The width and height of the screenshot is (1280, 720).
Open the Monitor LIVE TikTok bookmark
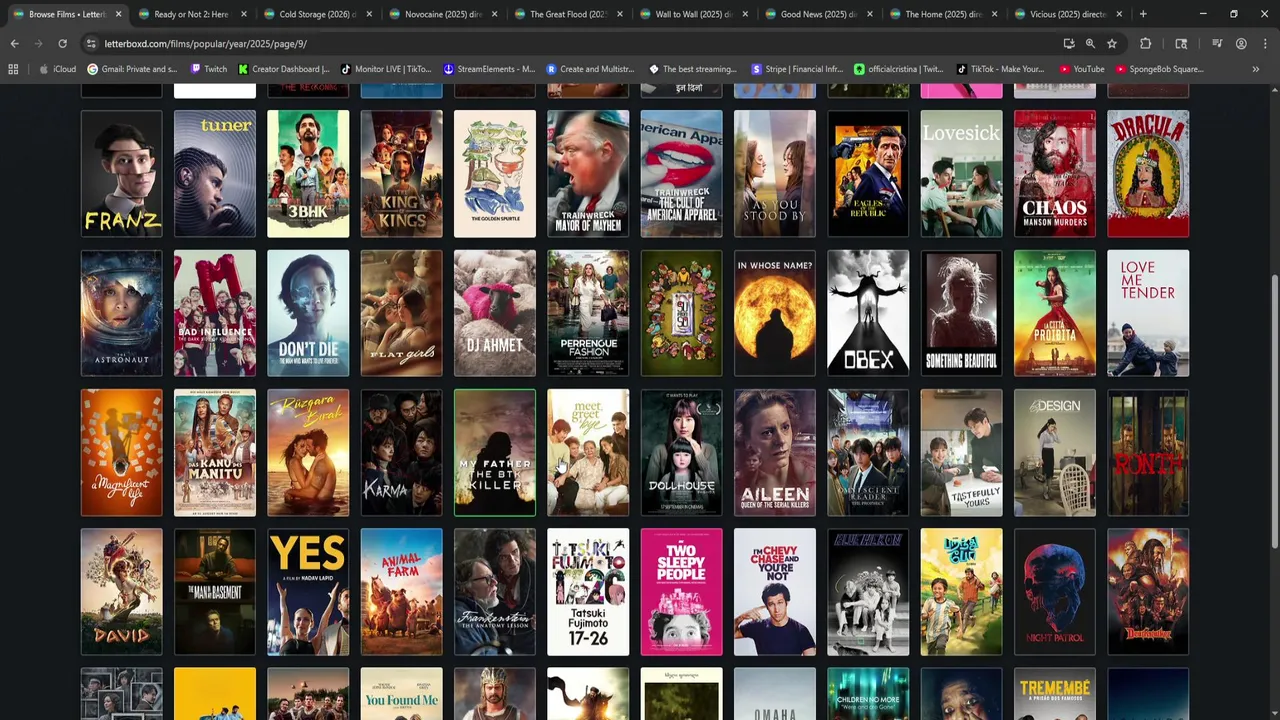point(386,69)
